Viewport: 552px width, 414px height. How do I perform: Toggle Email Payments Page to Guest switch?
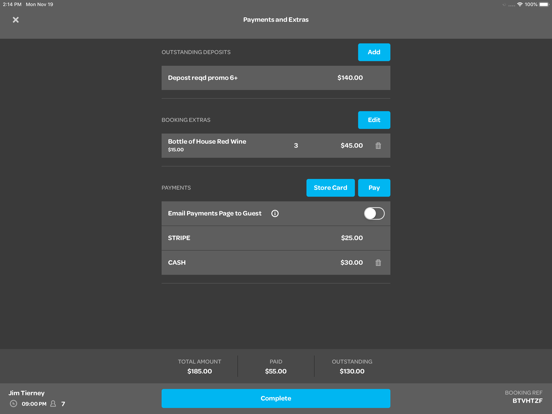(374, 213)
